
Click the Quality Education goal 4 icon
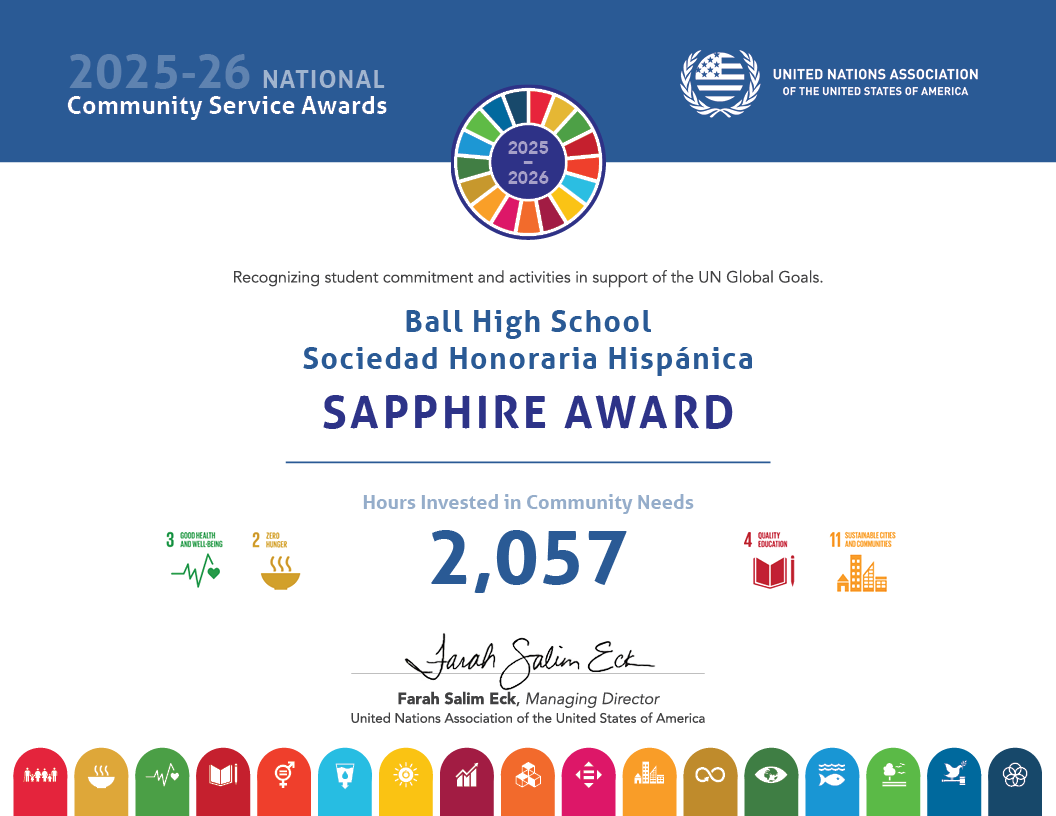pyautogui.click(x=770, y=559)
